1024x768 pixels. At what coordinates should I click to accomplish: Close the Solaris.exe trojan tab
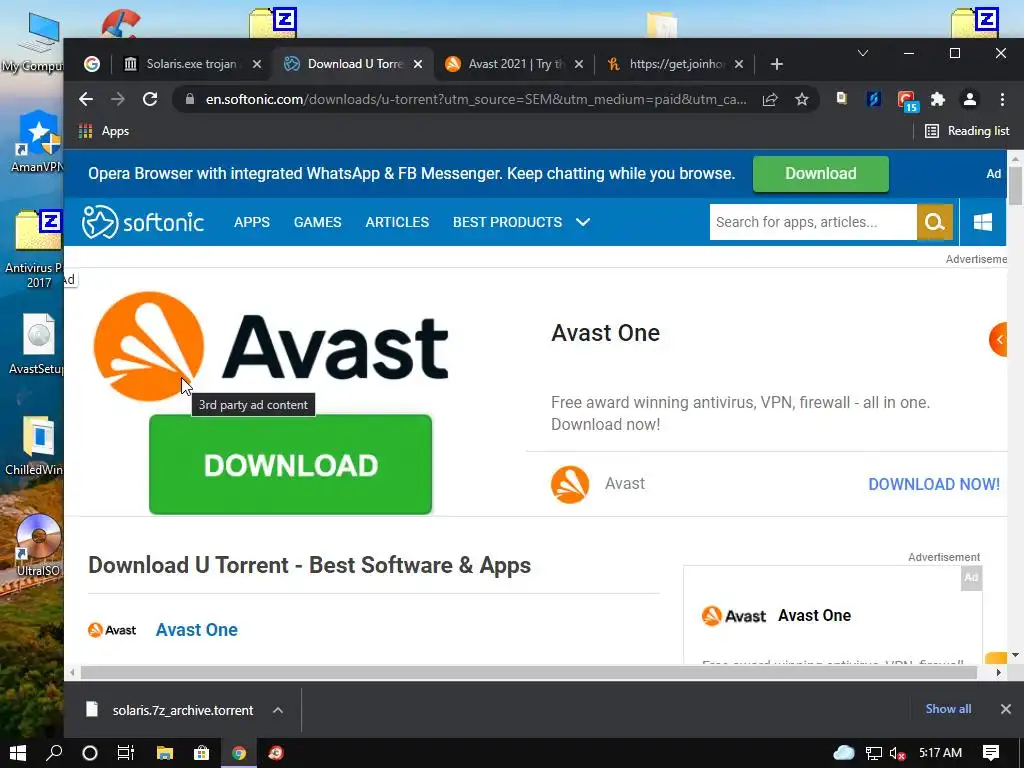pyautogui.click(x=257, y=64)
